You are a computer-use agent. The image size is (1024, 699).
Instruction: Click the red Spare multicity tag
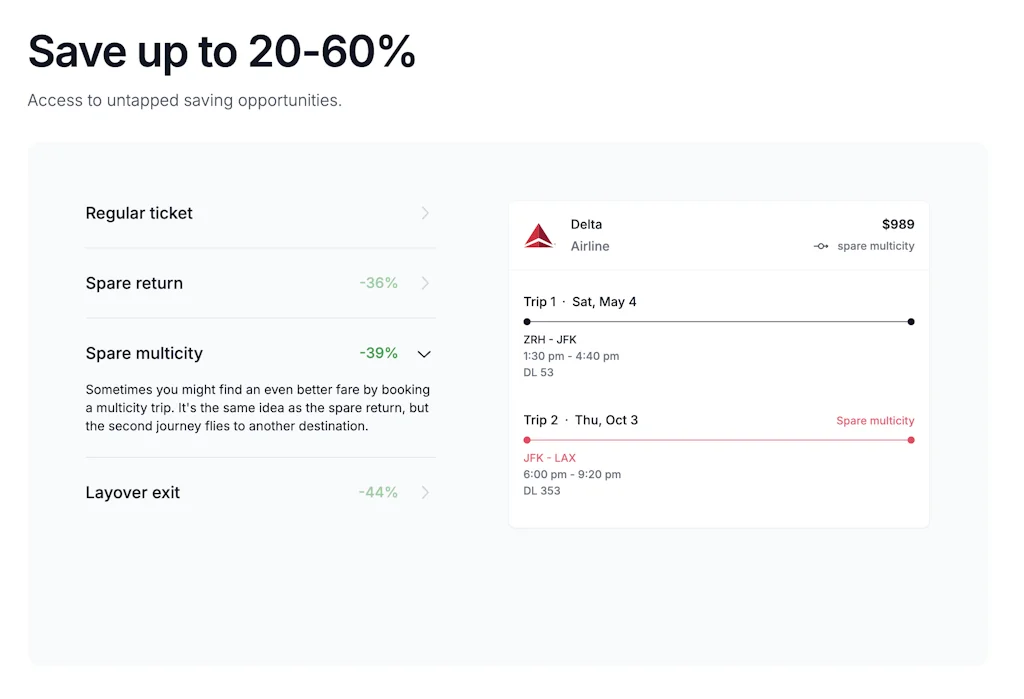pos(875,421)
